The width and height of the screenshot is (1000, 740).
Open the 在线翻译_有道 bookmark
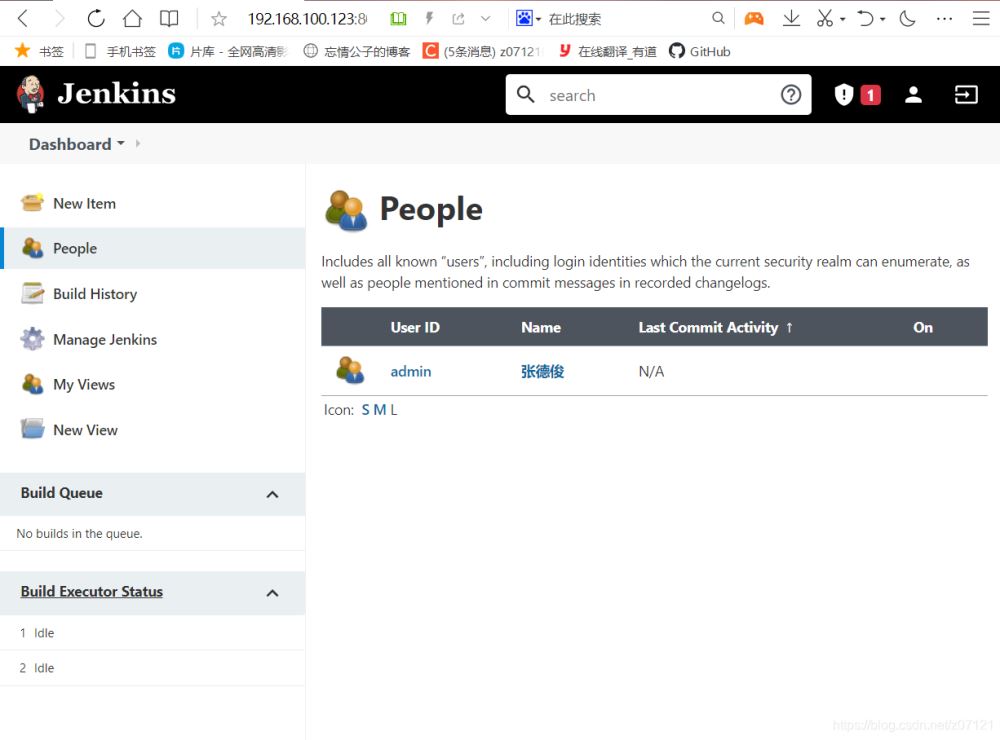coord(608,51)
